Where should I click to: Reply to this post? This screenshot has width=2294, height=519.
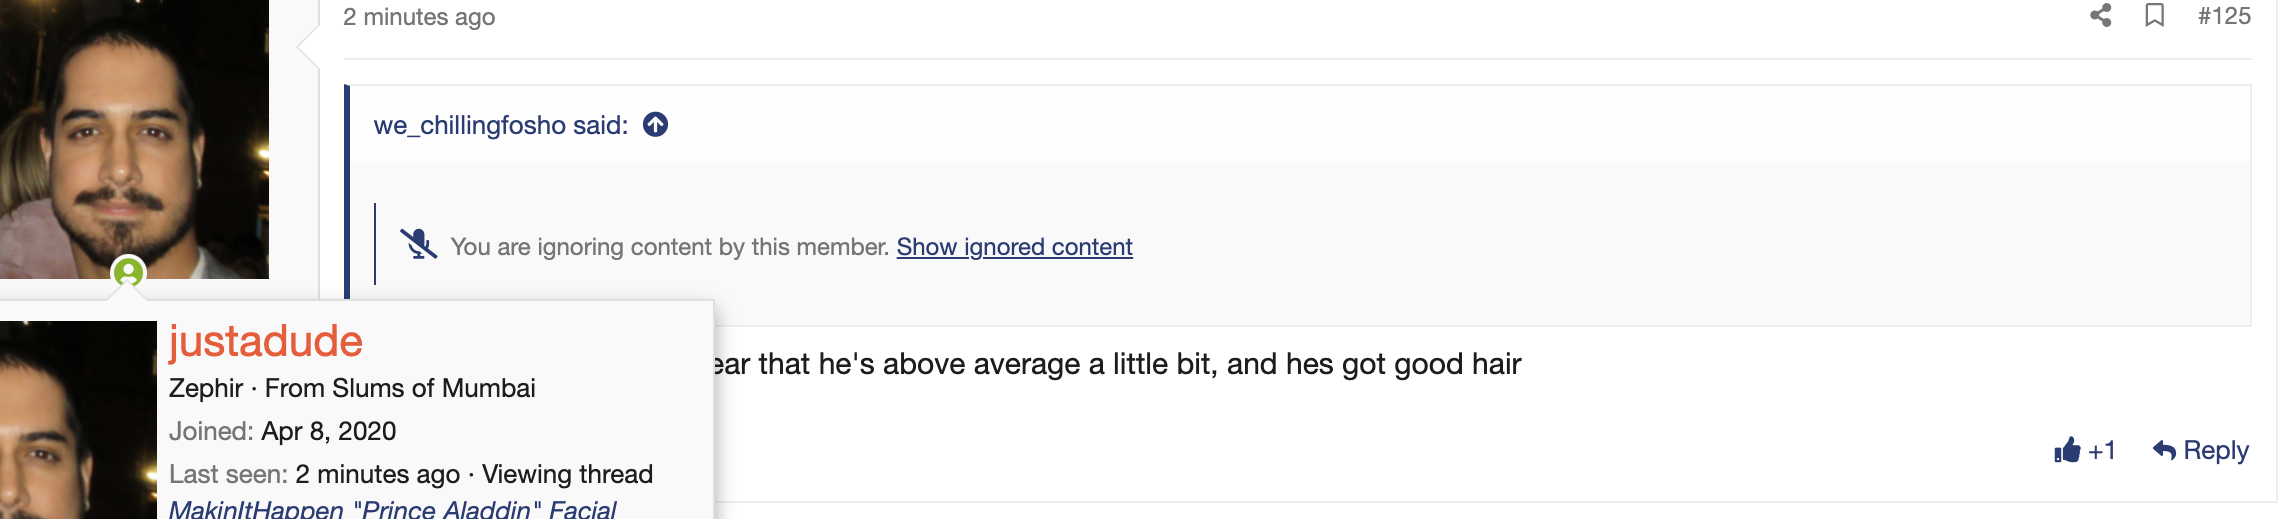pos(2201,450)
